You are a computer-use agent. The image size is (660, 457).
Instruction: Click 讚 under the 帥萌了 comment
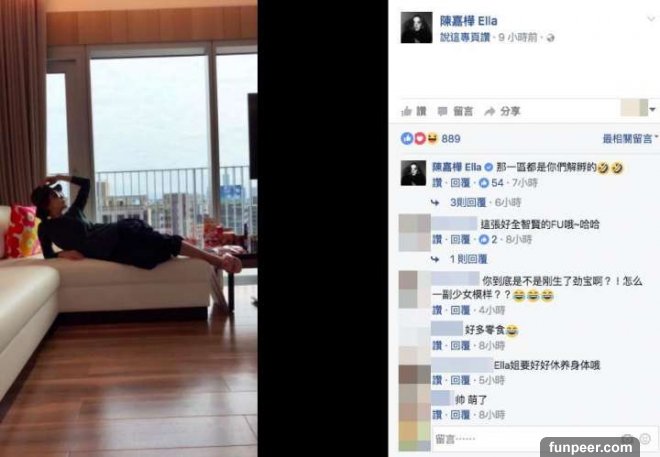(437, 415)
